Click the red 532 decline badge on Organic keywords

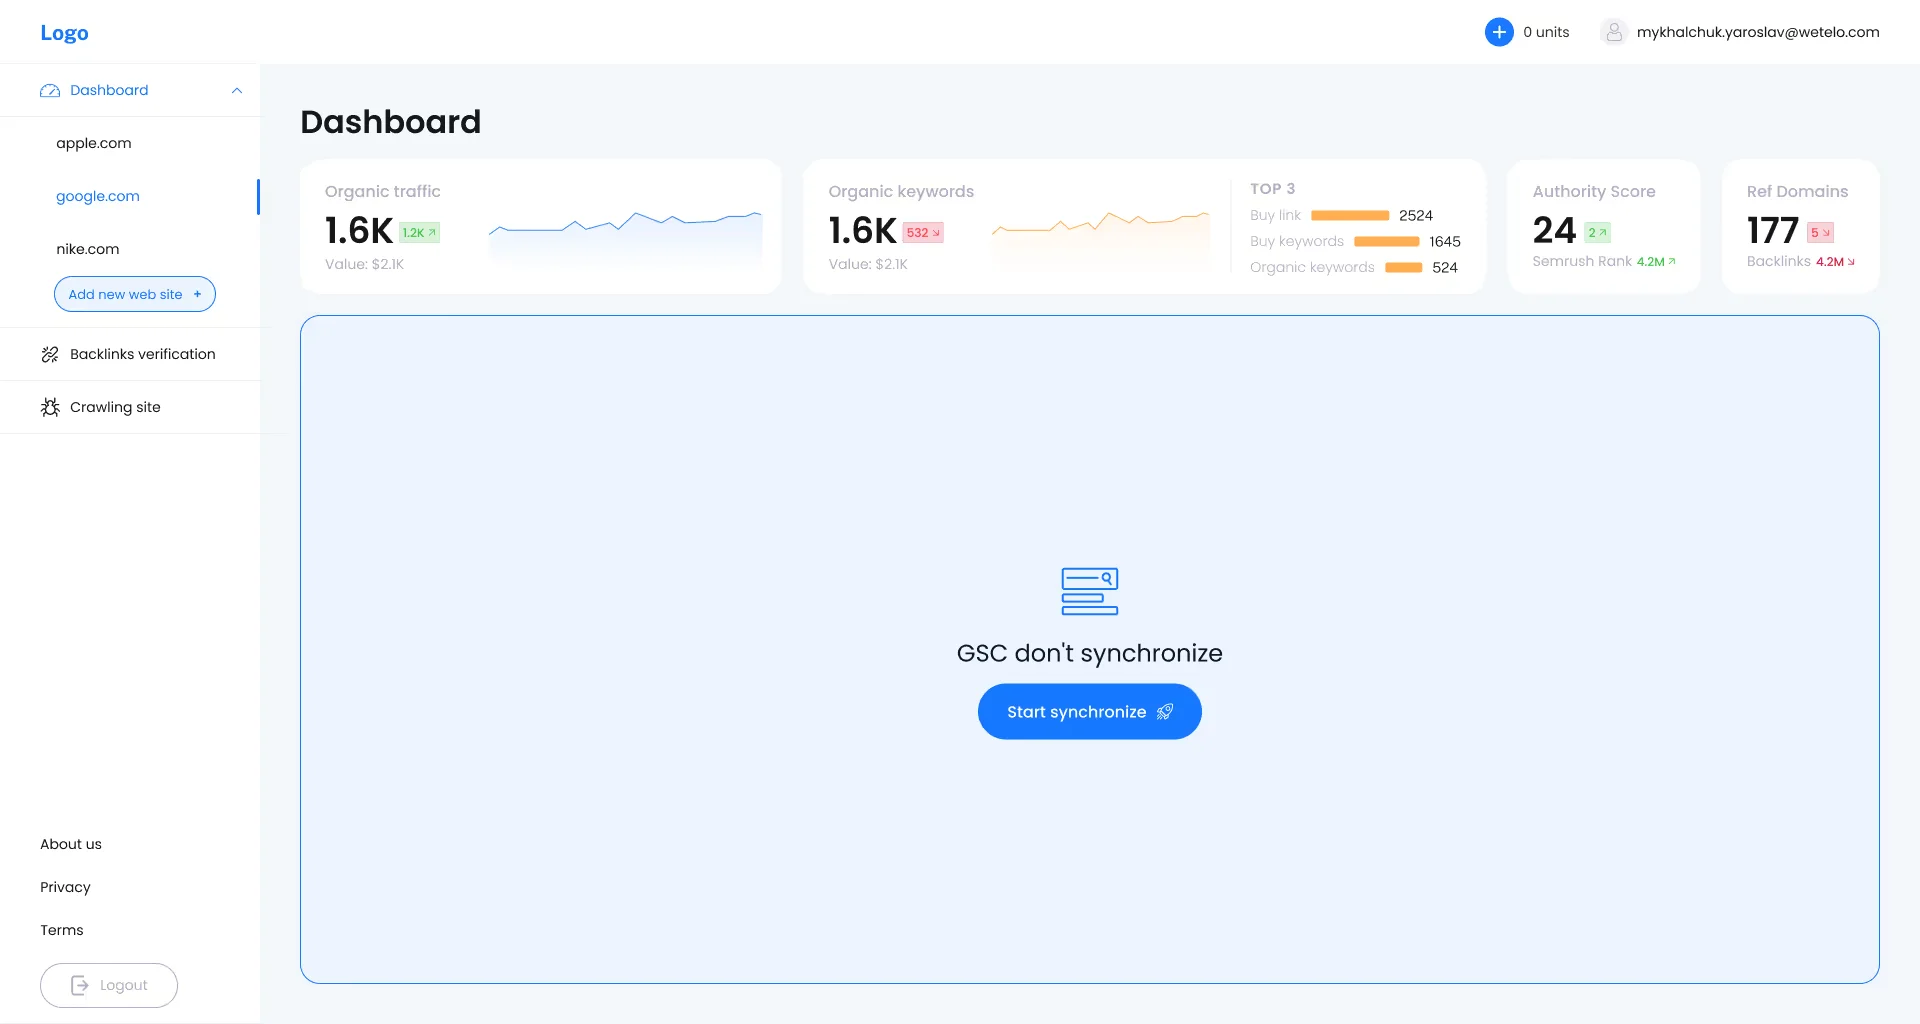pyautogui.click(x=922, y=231)
